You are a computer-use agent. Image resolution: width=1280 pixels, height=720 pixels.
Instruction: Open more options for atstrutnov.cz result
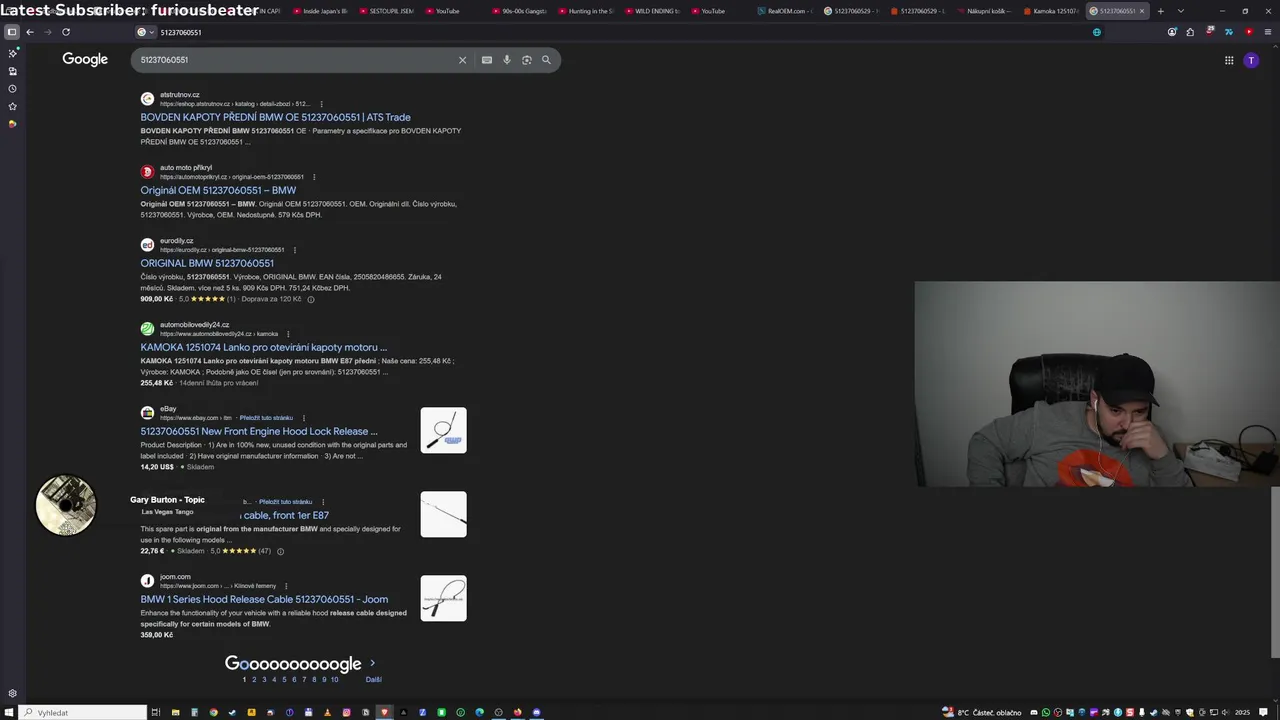pyautogui.click(x=321, y=104)
